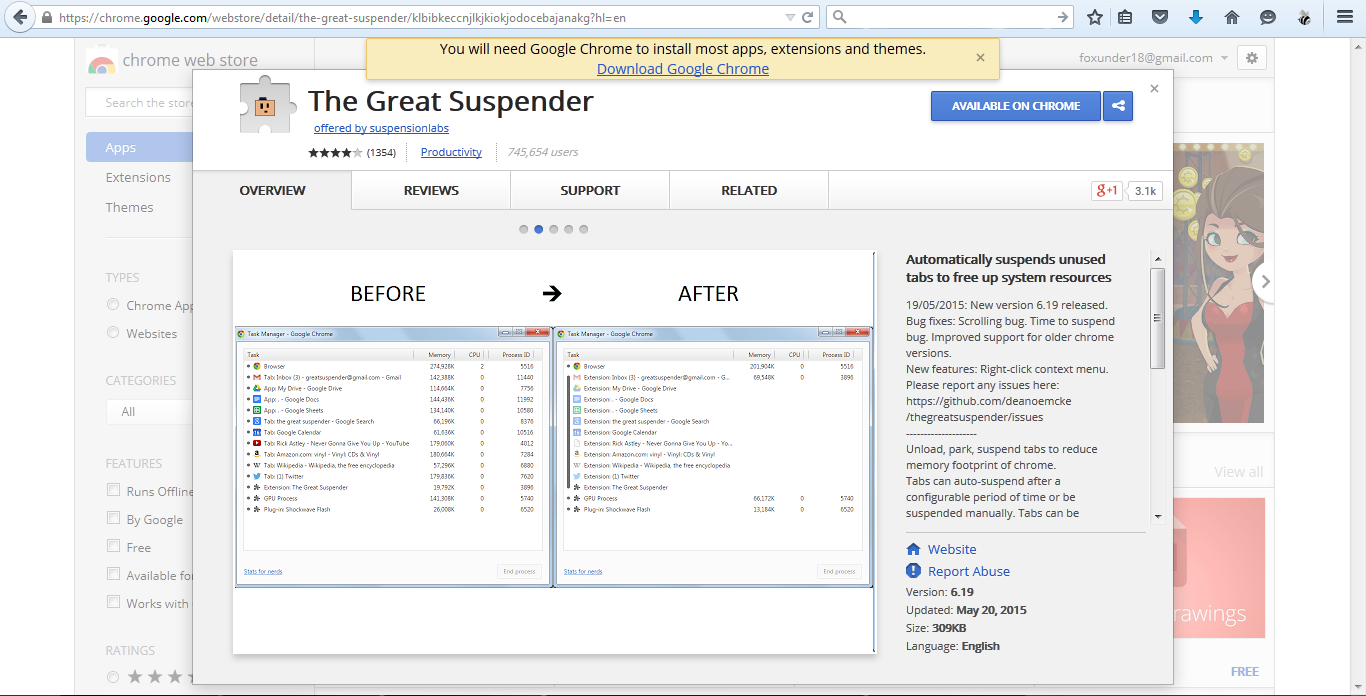Select the Chrome Apps type radio
This screenshot has height=696, width=1366.
click(x=113, y=305)
